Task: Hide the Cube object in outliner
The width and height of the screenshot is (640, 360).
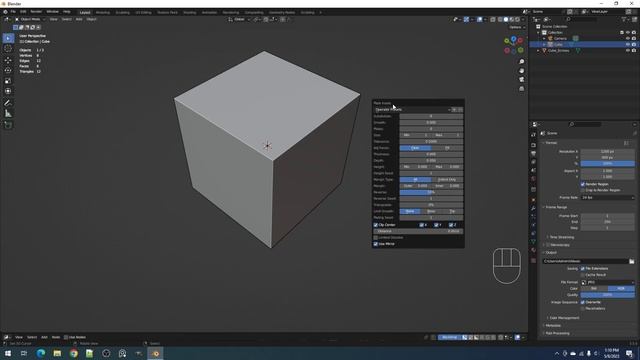Action: (628, 44)
